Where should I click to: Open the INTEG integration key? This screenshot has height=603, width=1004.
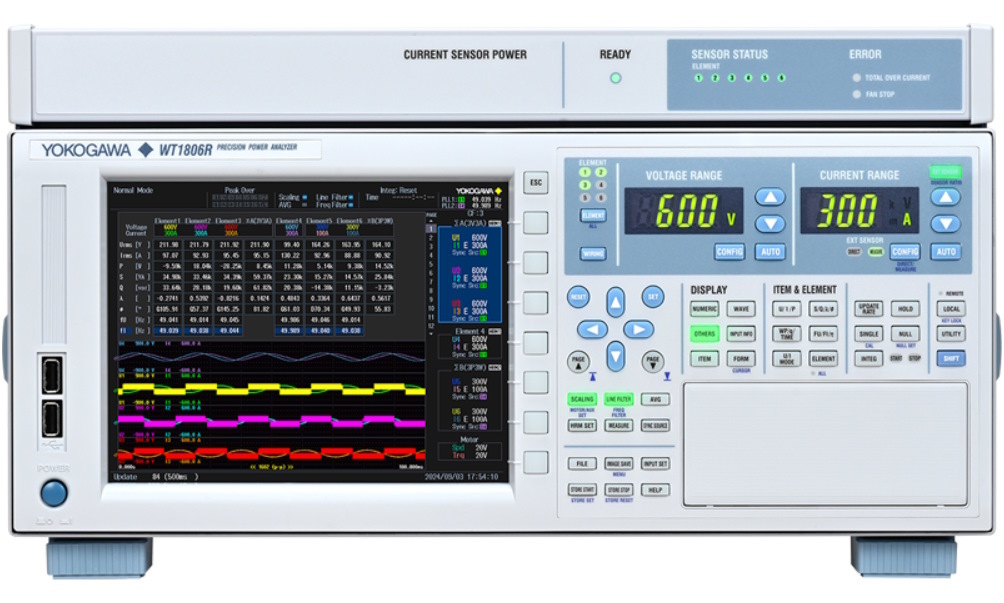(x=868, y=358)
